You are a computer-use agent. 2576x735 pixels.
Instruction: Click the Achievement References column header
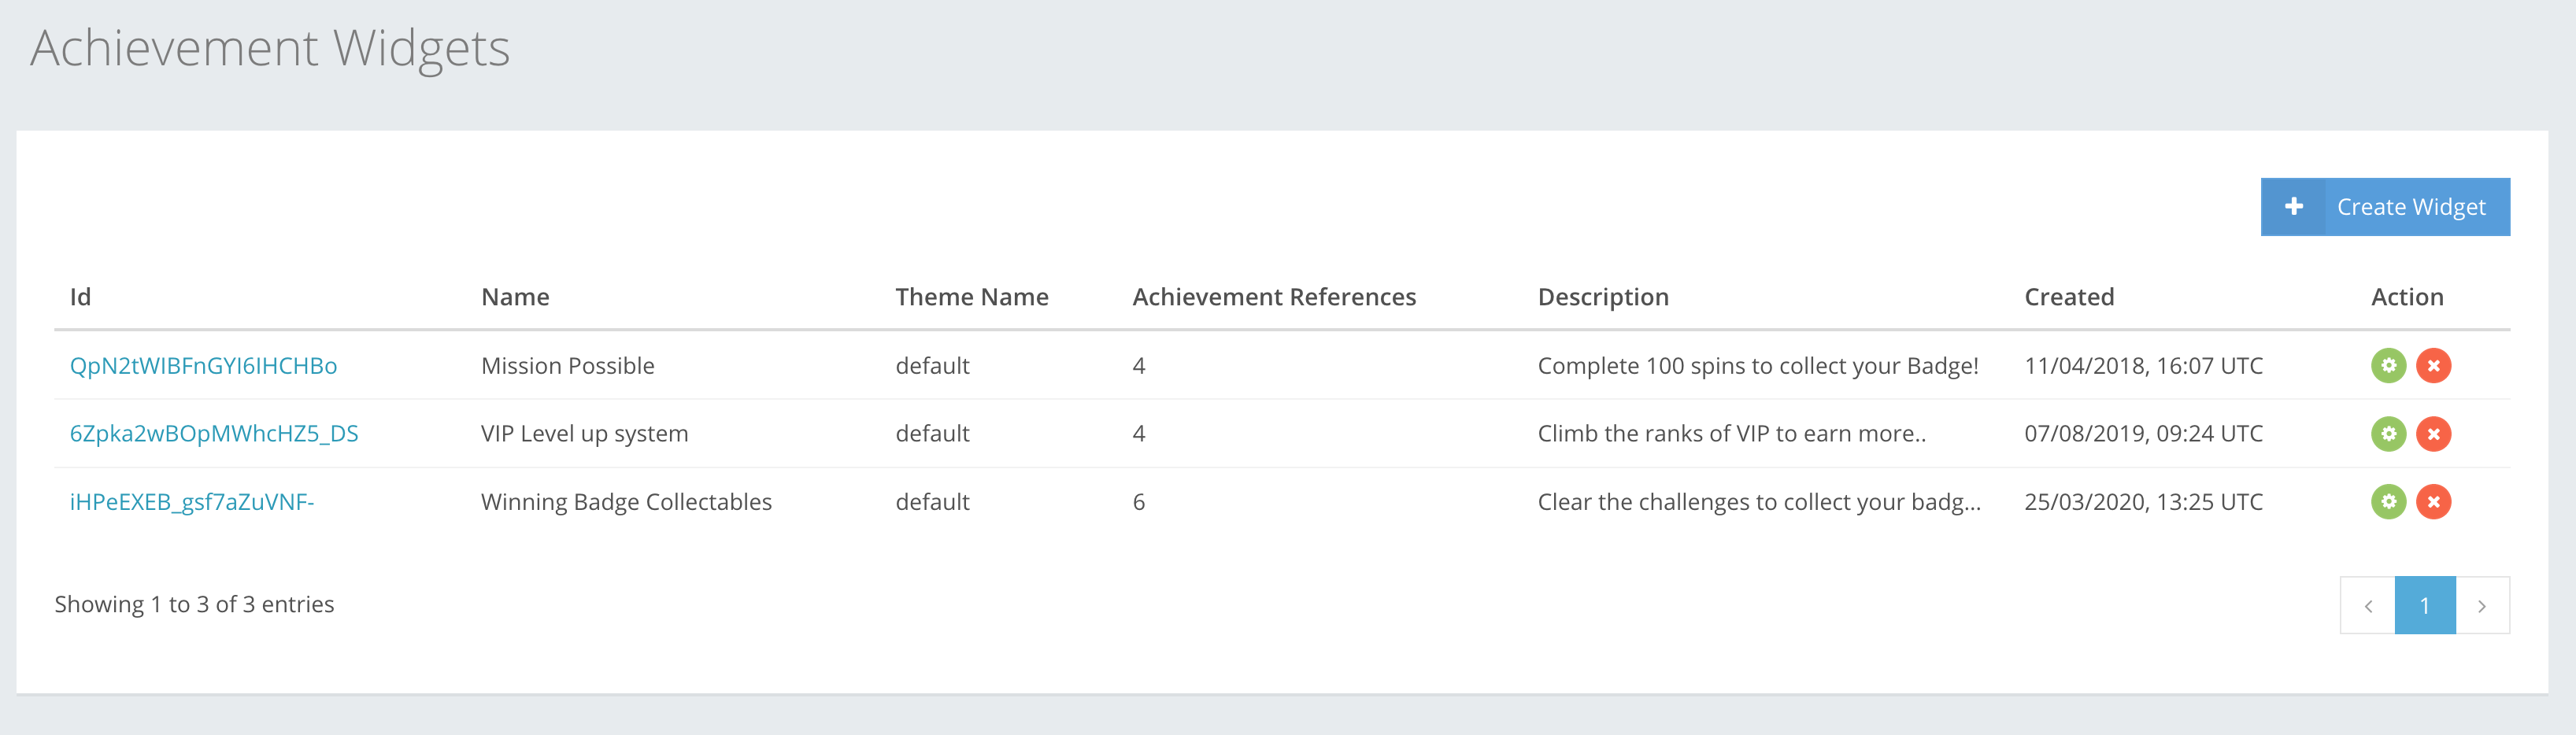tap(1273, 296)
